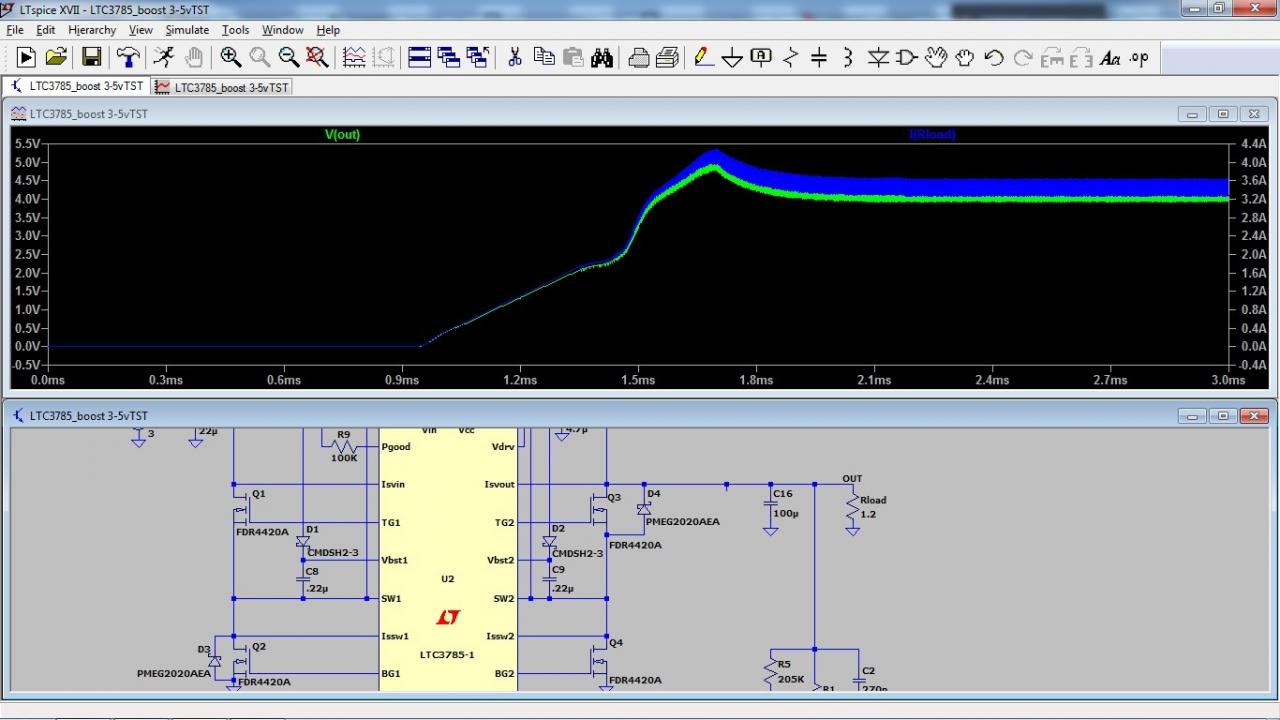Screen dimensions: 1280x720
Task: Maximize the schematic pane
Action: click(x=1224, y=415)
